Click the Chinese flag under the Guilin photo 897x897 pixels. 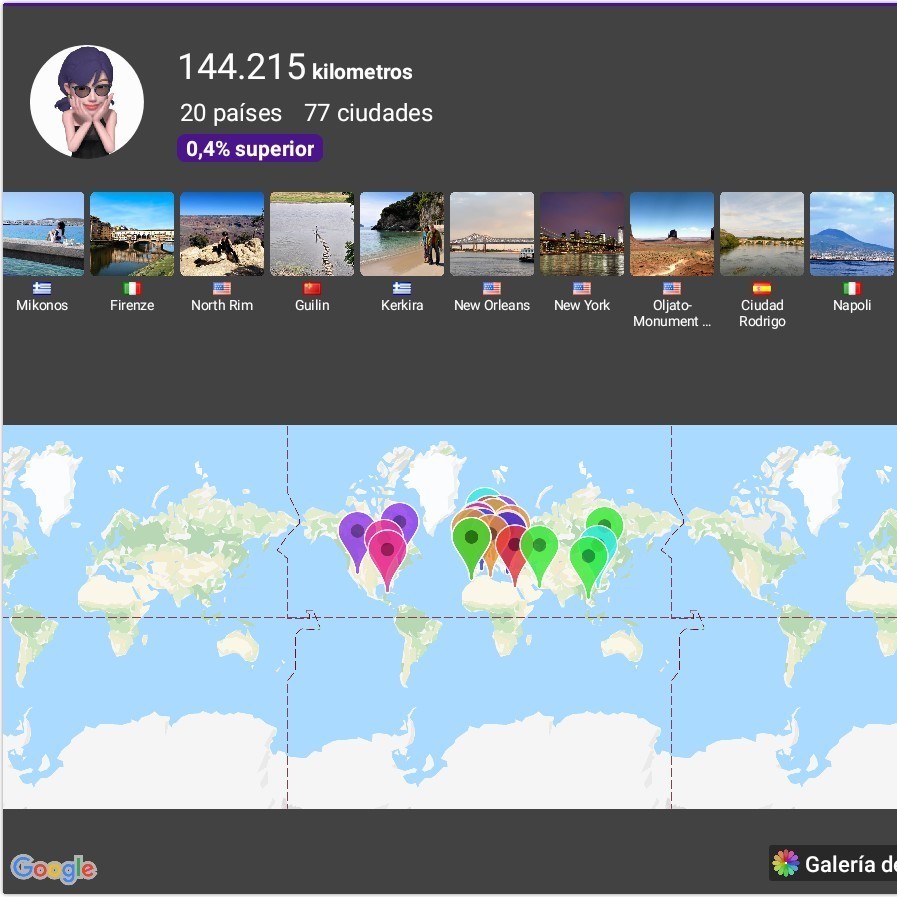click(x=312, y=288)
